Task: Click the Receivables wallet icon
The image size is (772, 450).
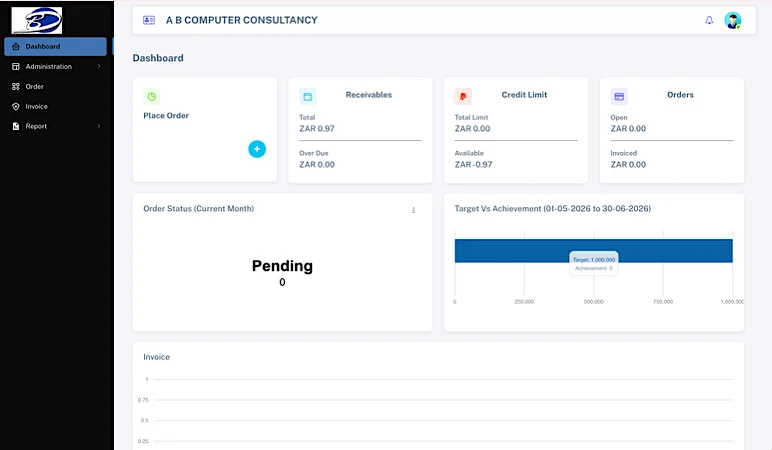Action: click(x=308, y=96)
